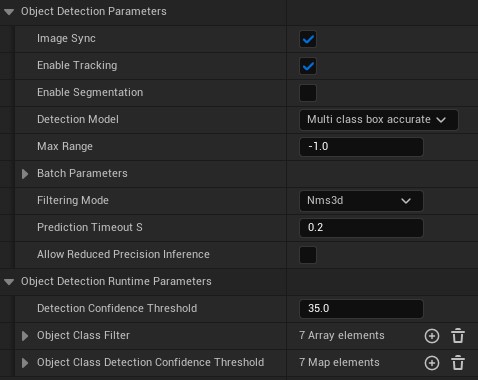Add element to Object Class Detection Confidence Threshold map
This screenshot has width=478, height=380.
[432, 363]
